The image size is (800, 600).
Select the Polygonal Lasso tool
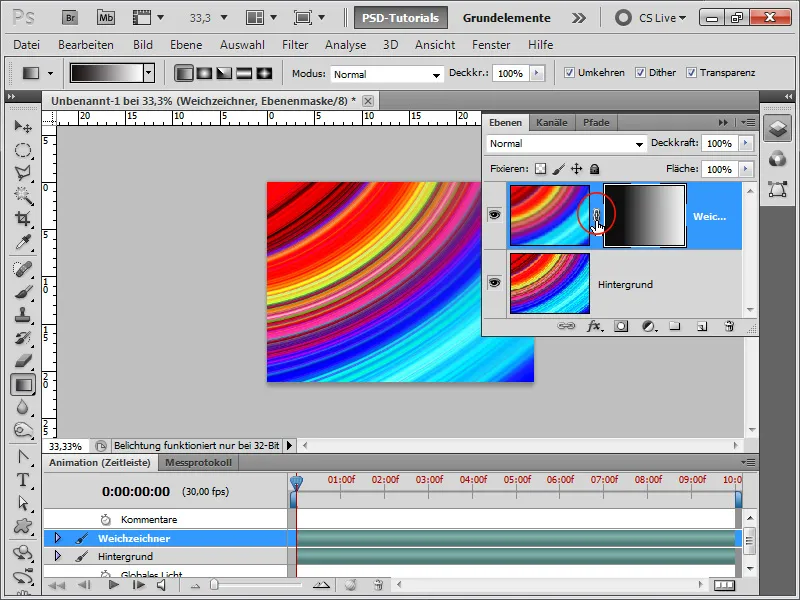pyautogui.click(x=23, y=173)
